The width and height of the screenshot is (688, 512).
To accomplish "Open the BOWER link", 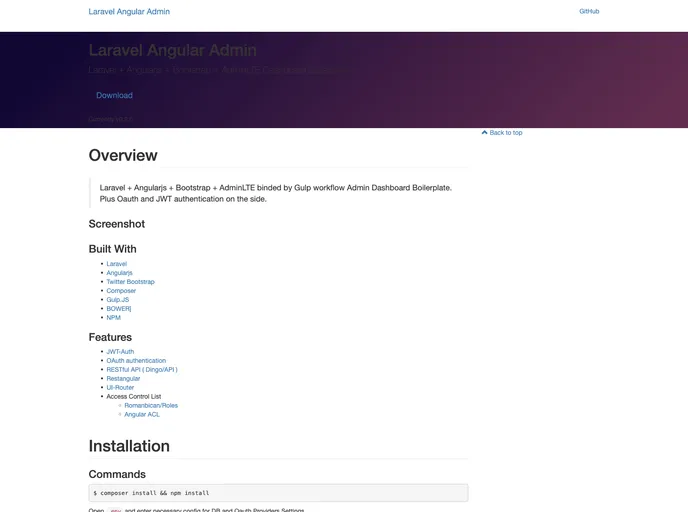I will click(118, 308).
